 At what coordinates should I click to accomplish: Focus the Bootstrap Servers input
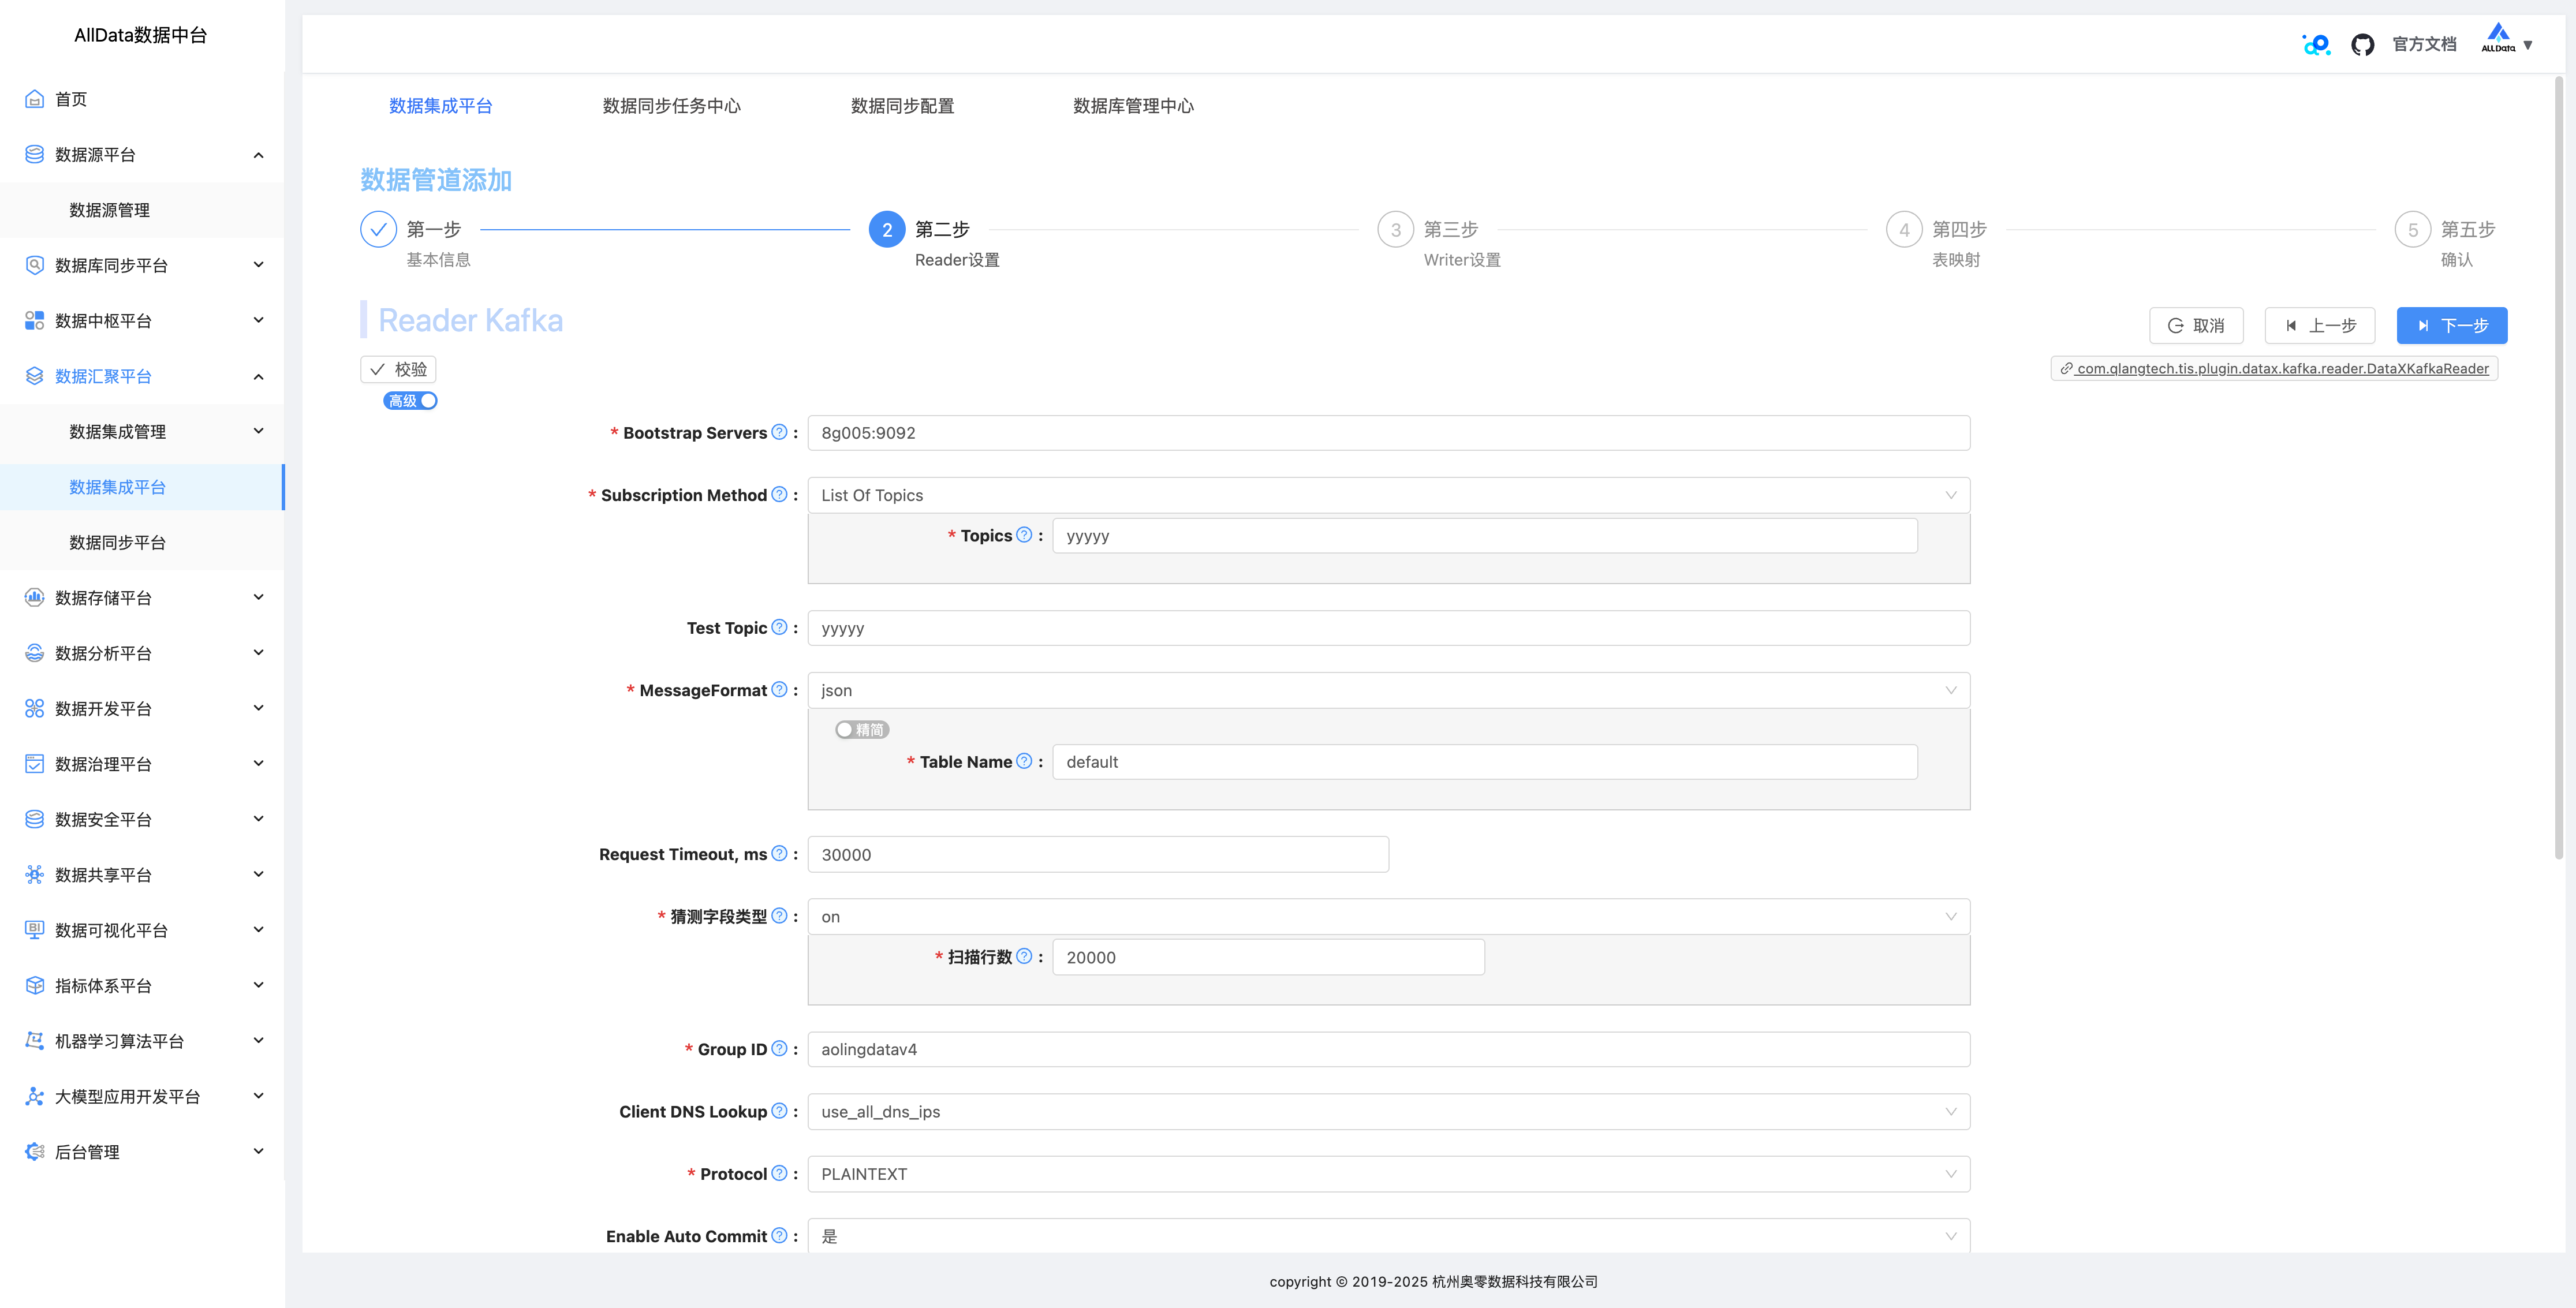(x=1388, y=433)
